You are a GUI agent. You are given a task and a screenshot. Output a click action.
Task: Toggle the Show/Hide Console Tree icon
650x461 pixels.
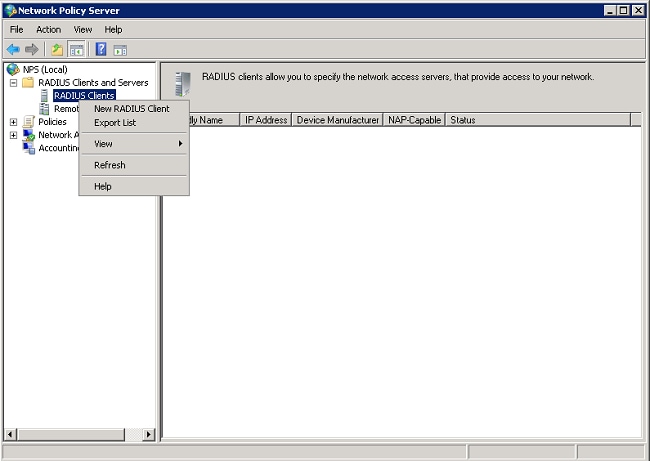(x=76, y=50)
